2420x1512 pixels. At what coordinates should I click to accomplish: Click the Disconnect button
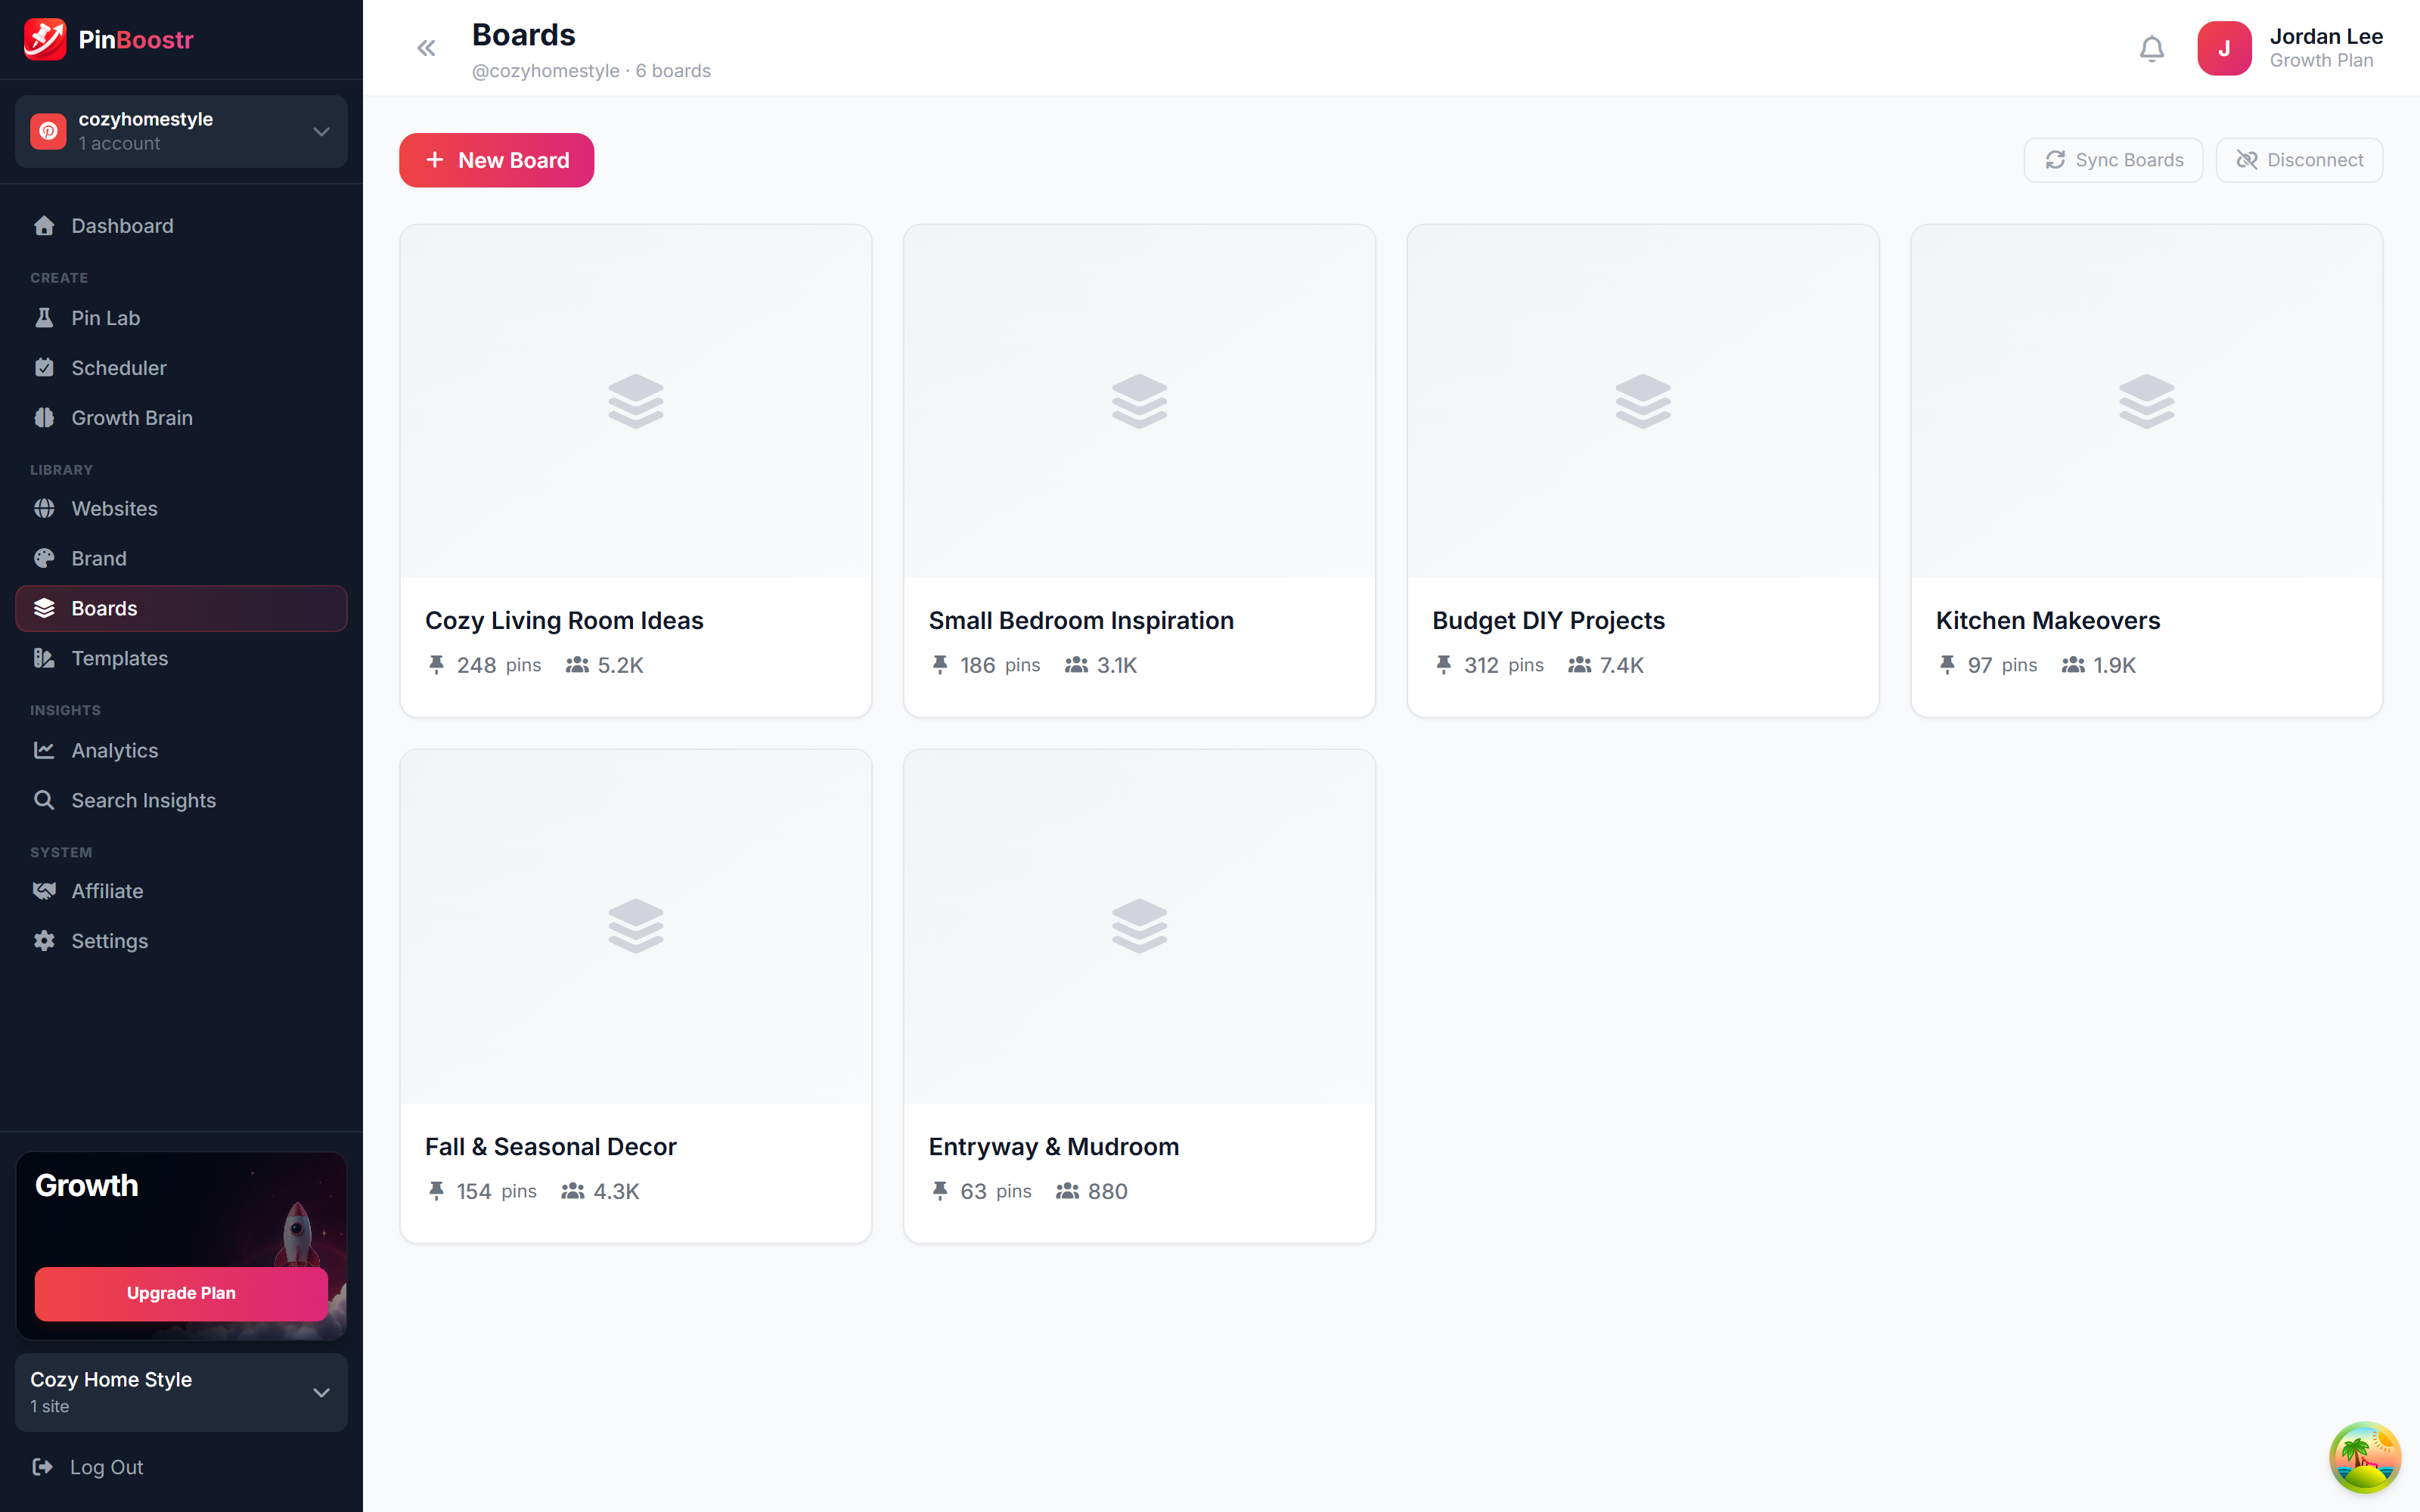(x=2299, y=160)
